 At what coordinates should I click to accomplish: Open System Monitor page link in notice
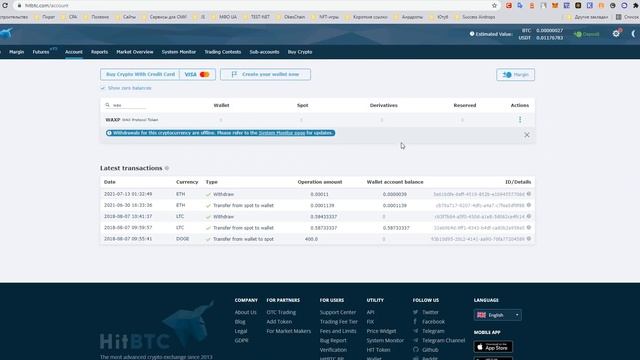coord(282,133)
